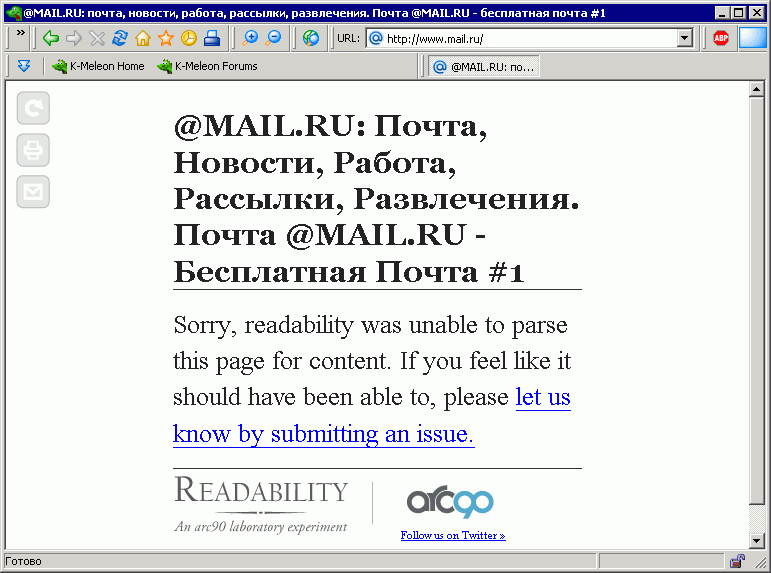The height and width of the screenshot is (573, 771).
Task: Open the blue bookmarks toolbar arrow
Action: click(24, 66)
